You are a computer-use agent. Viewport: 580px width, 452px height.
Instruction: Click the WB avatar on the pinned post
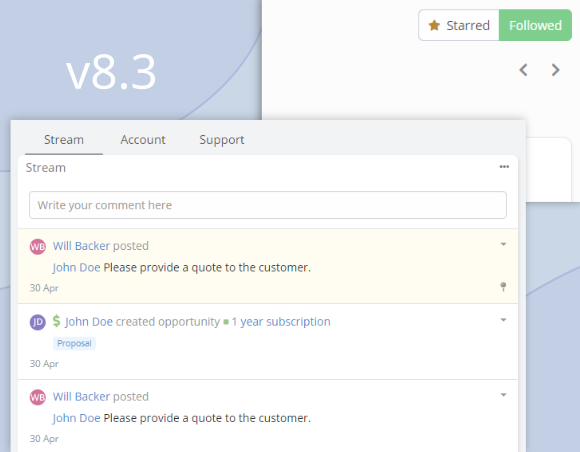[x=37, y=247]
